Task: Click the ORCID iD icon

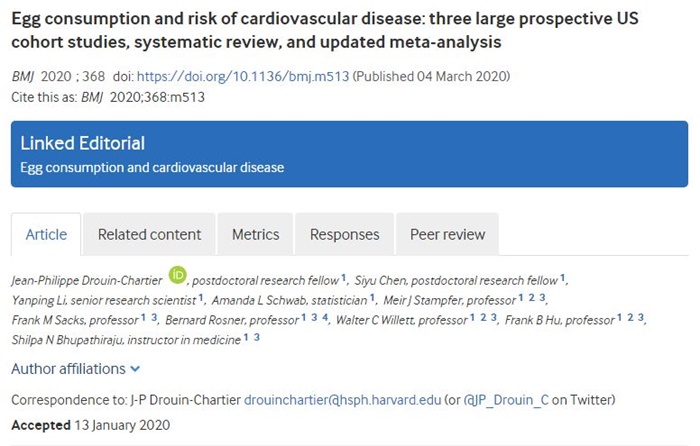Action: point(178,275)
